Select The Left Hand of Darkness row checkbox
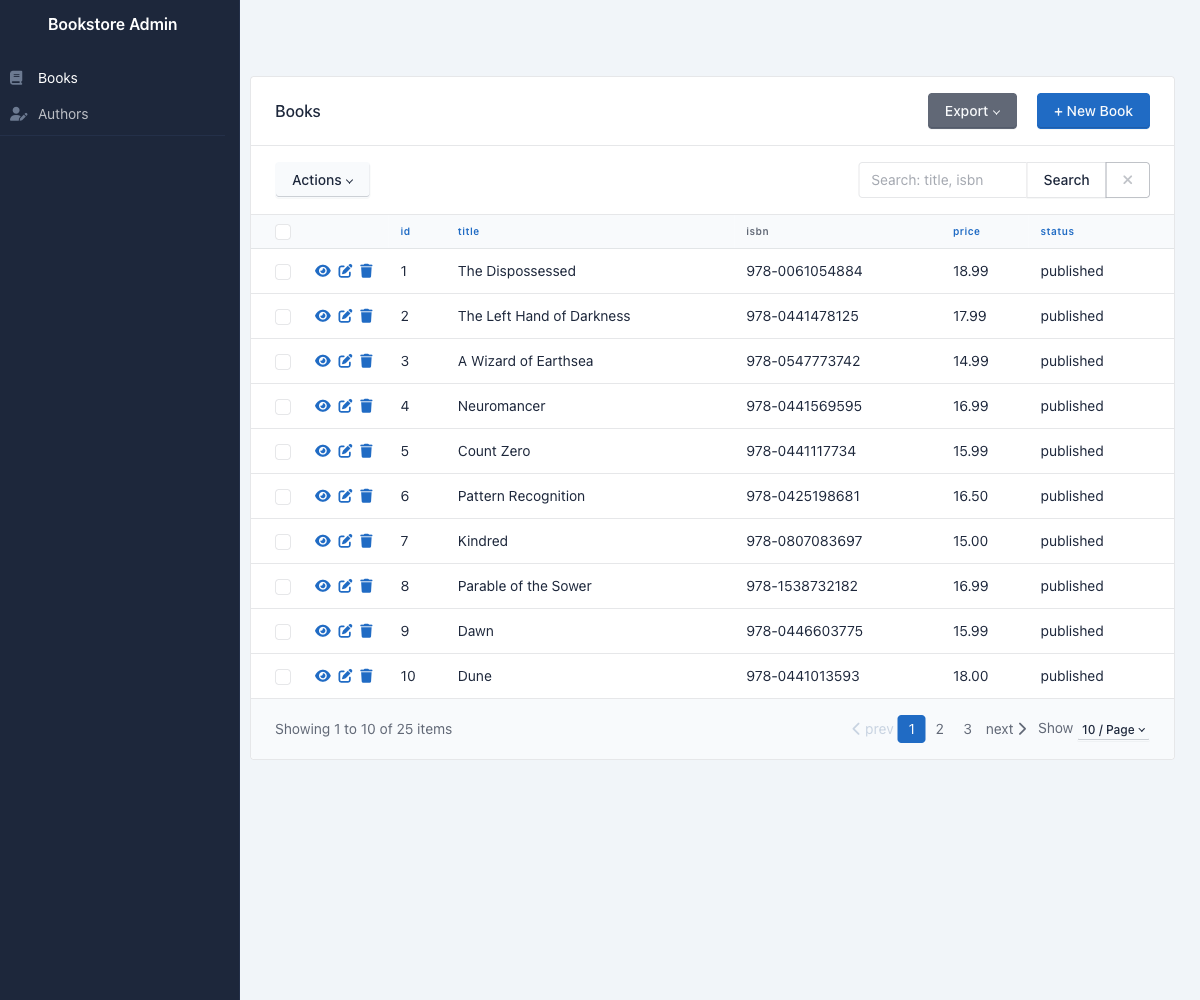Screen dimensions: 1200x1000 pos(283,317)
